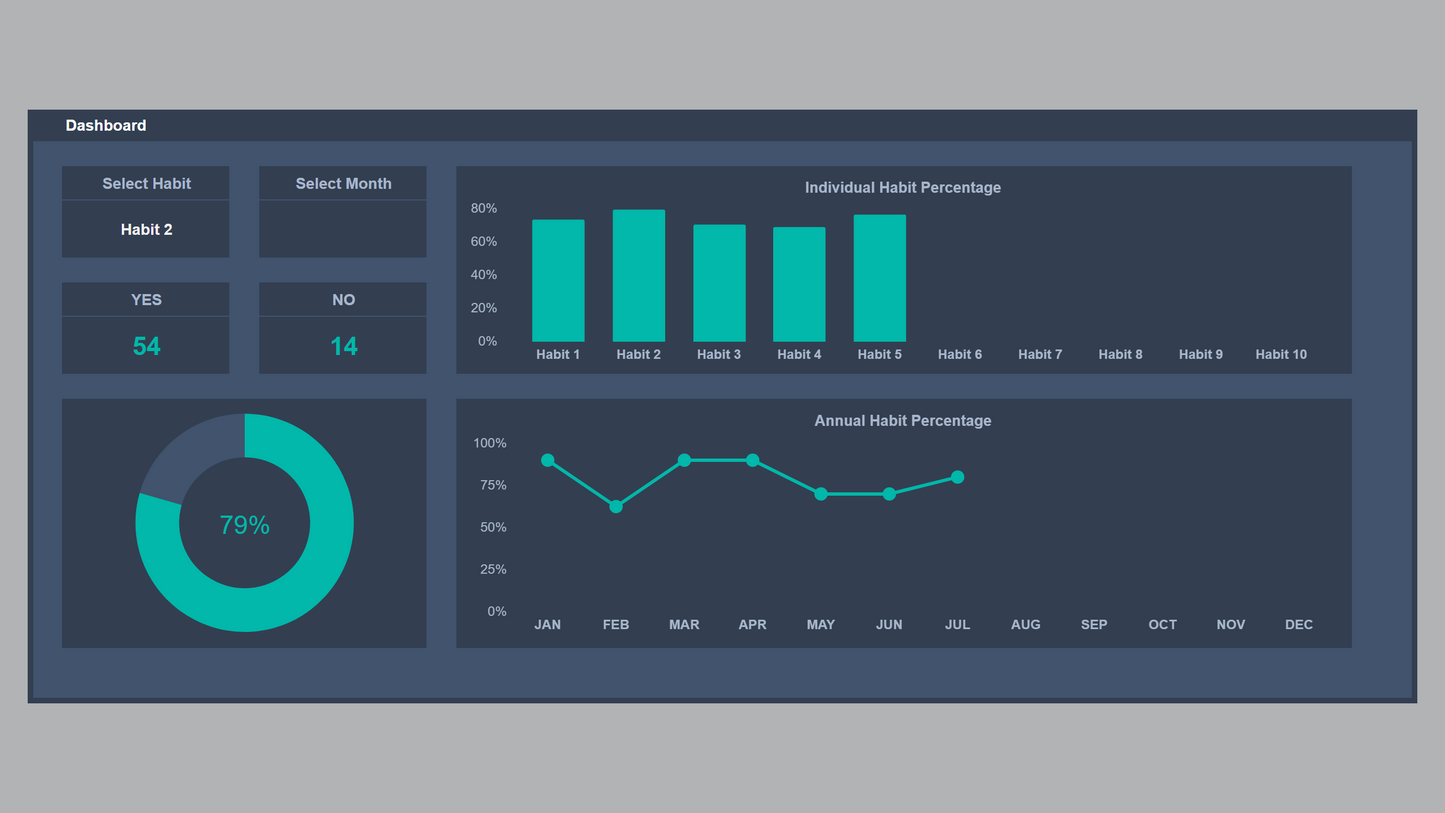The height and width of the screenshot is (813, 1445).
Task: Click the Select Month header label
Action: click(343, 183)
